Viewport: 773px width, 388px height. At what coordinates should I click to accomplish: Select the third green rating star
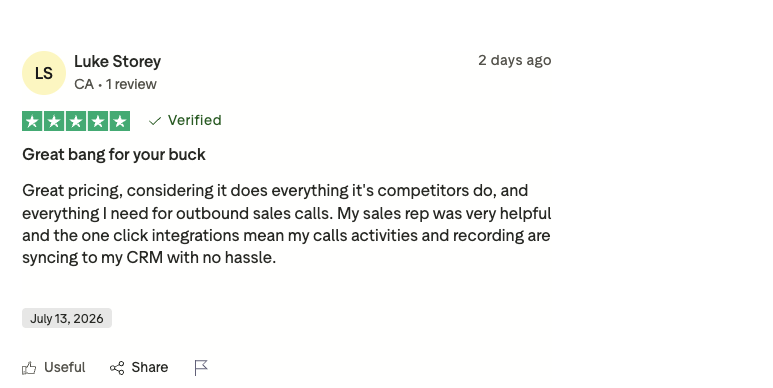click(76, 121)
